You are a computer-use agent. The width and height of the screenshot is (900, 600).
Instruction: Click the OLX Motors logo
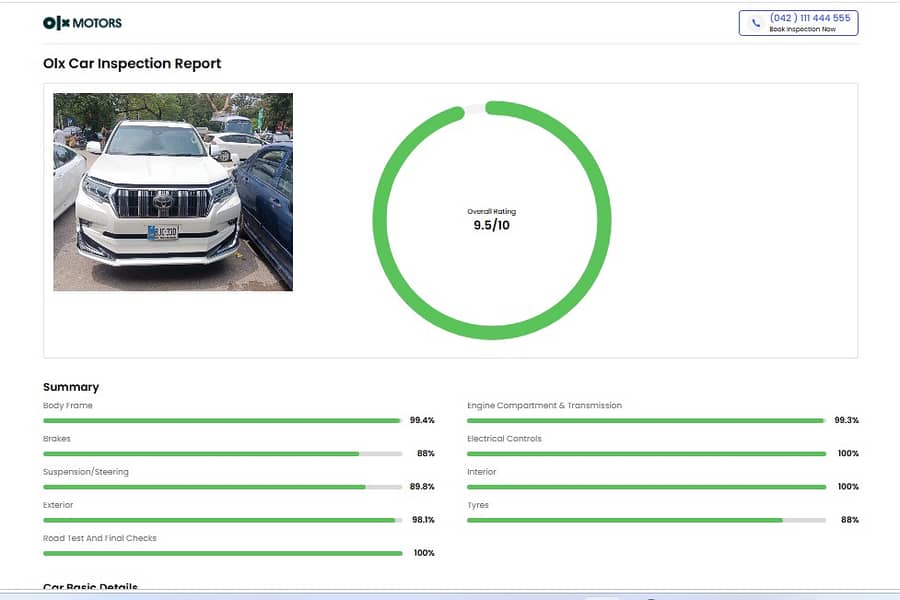(82, 23)
